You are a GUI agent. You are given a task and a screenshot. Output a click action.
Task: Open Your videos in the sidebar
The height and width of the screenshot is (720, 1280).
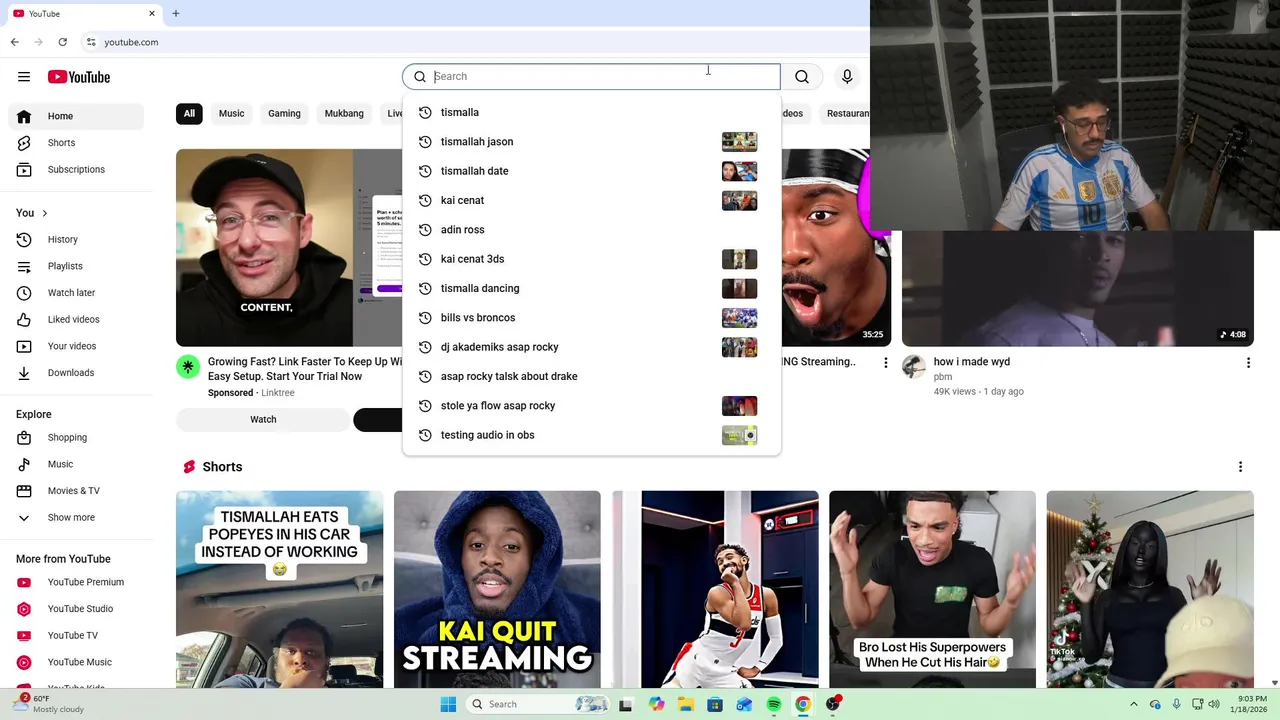point(76,346)
